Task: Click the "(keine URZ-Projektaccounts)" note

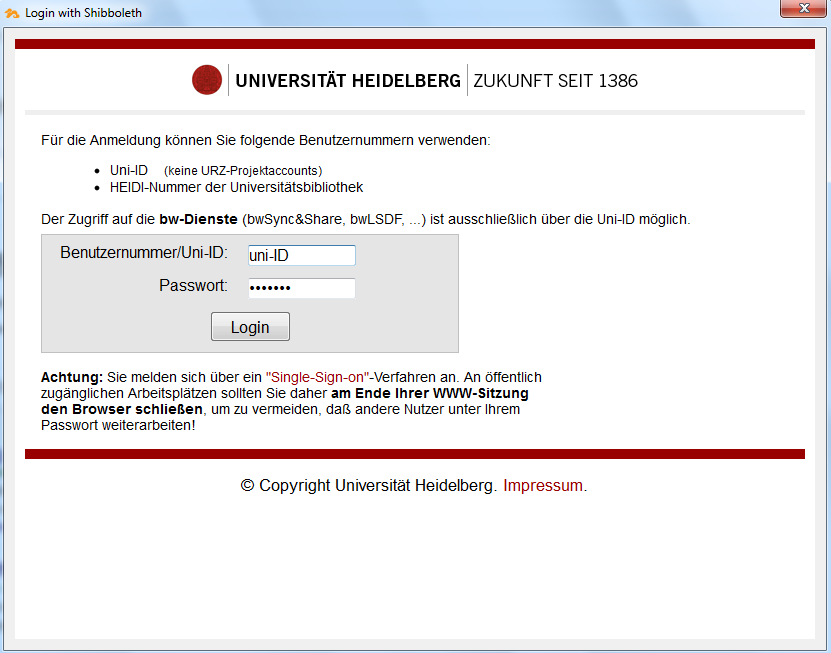Action: [x=243, y=171]
